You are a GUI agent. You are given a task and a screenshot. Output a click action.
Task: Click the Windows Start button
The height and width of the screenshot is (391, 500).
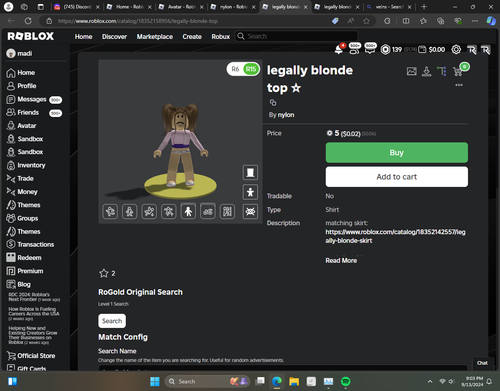click(155, 381)
